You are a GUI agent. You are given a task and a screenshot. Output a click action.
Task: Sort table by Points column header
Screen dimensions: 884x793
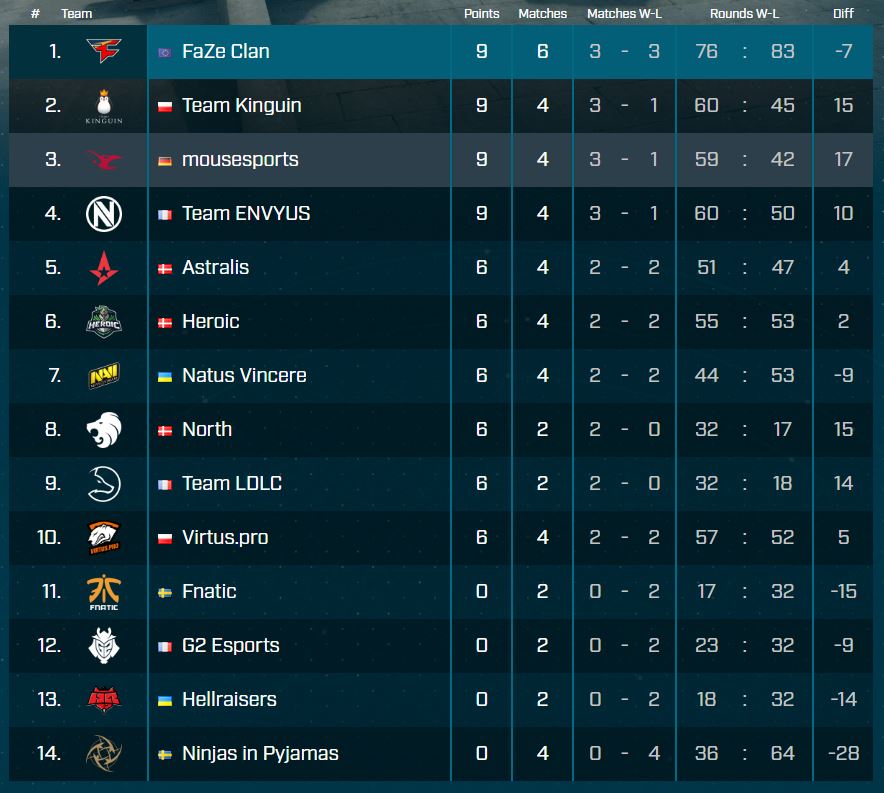(x=482, y=14)
